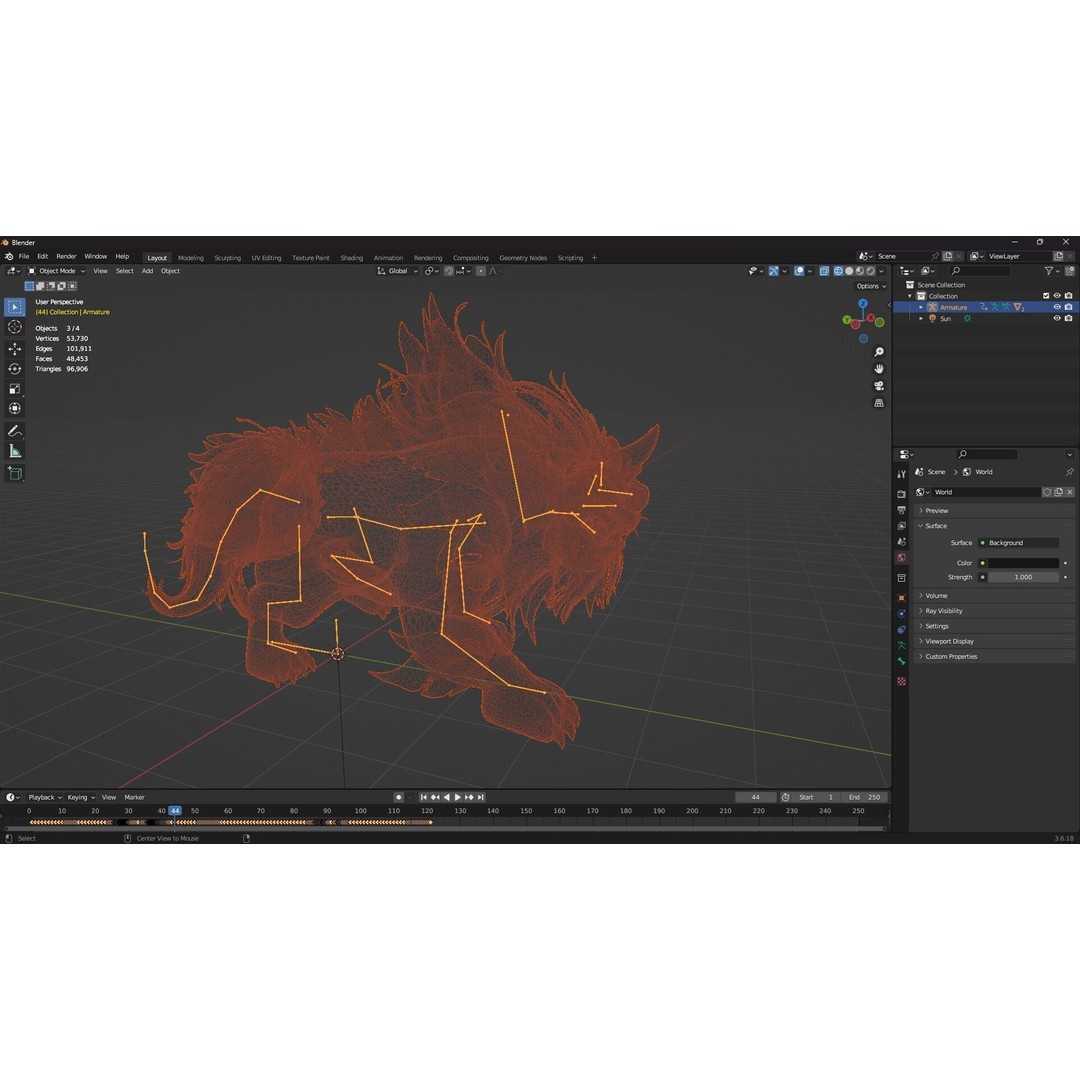The height and width of the screenshot is (1080, 1080).
Task: Open the File menu
Action: pyautogui.click(x=24, y=256)
